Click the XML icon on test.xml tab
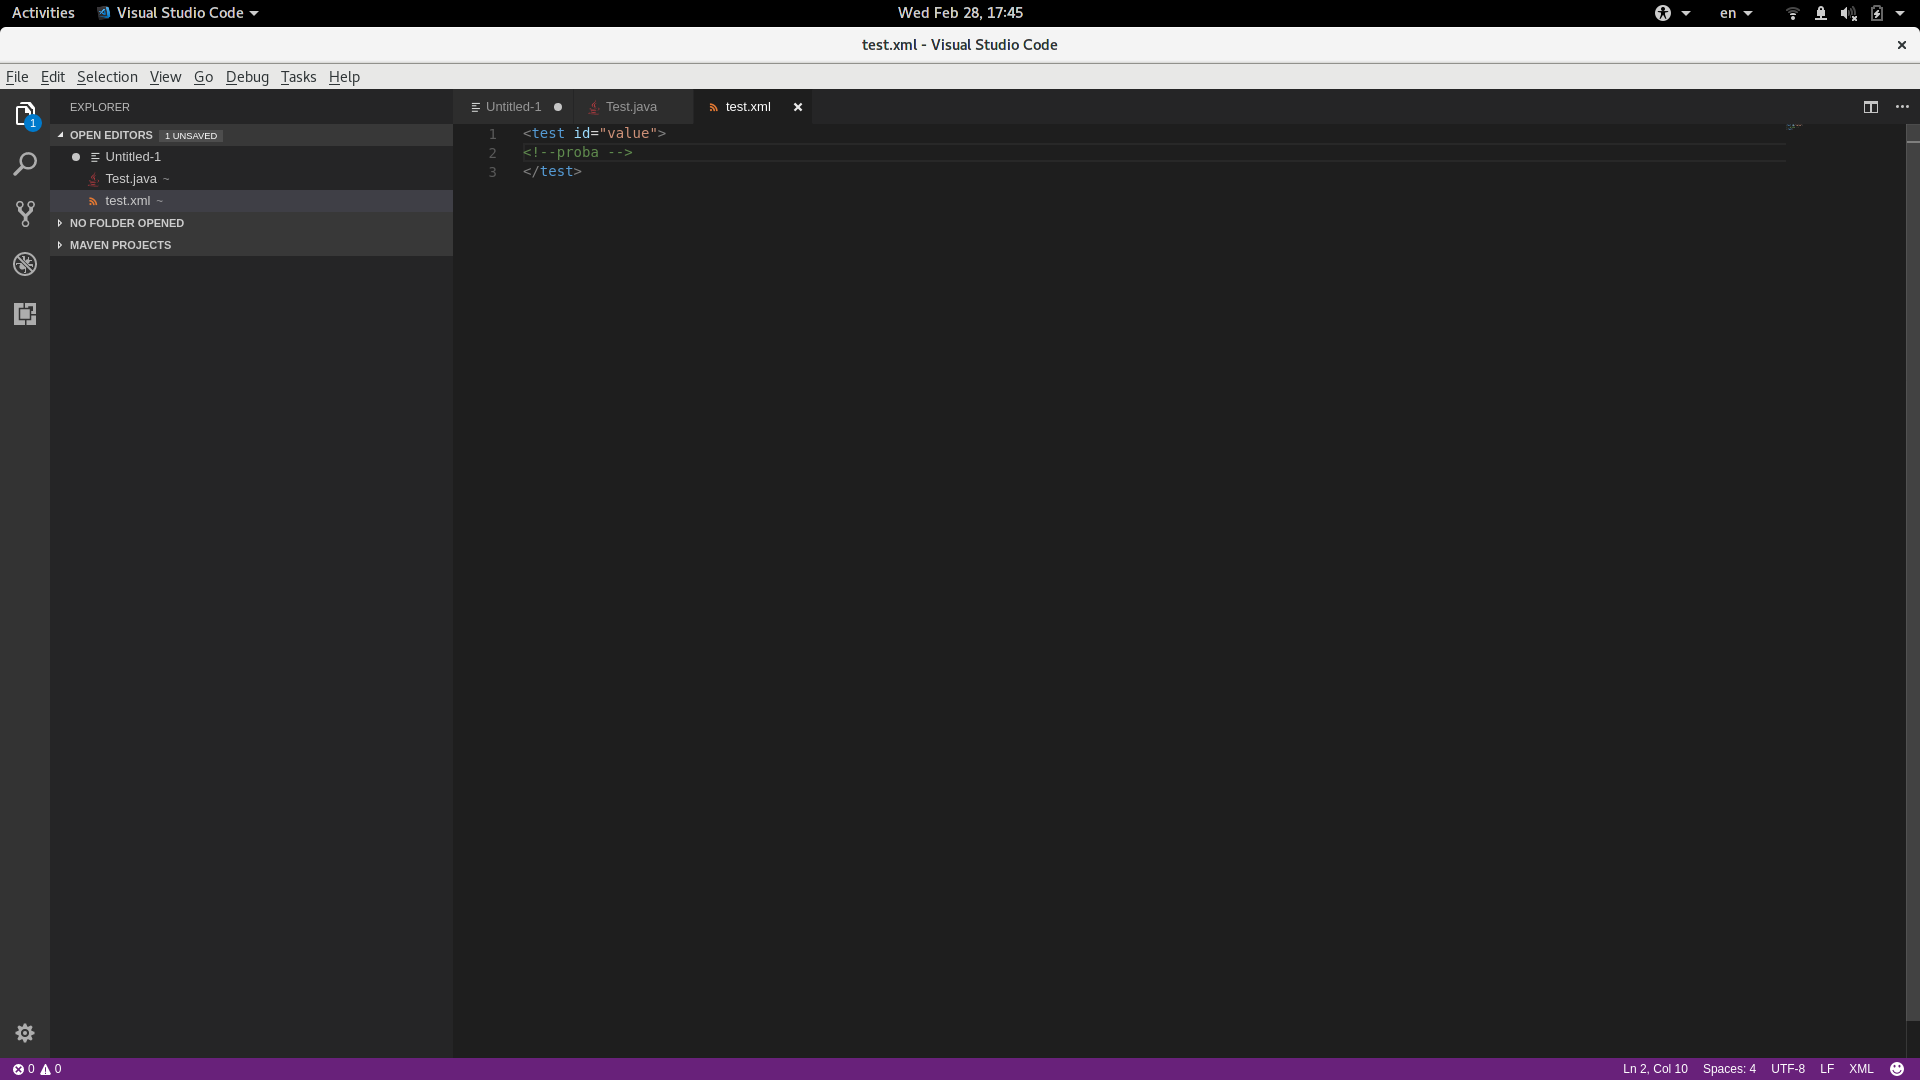 [x=713, y=107]
